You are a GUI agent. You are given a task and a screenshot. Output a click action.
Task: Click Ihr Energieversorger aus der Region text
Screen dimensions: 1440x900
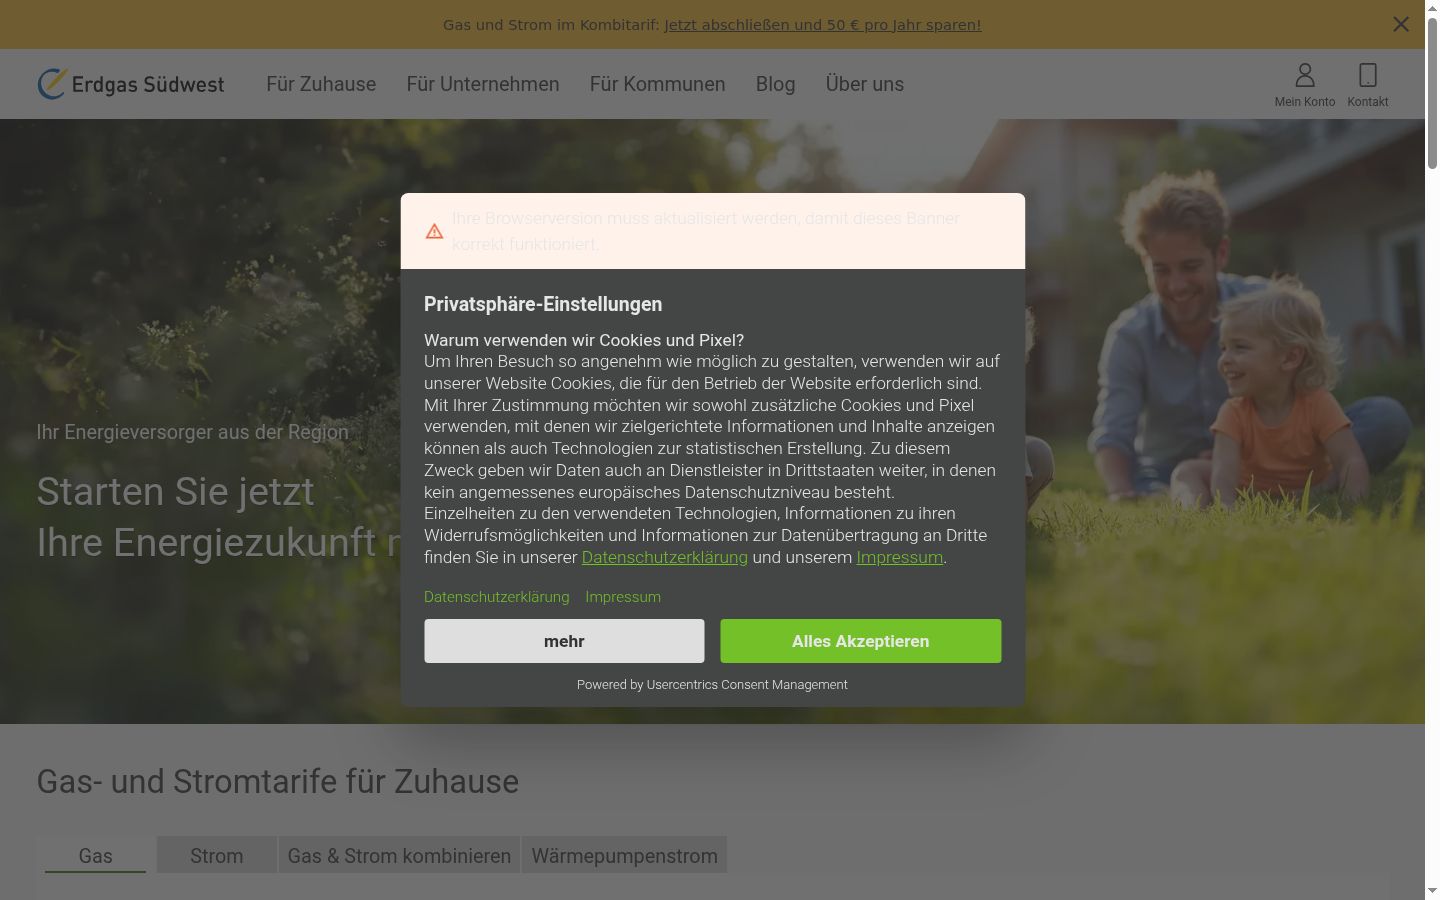point(193,432)
